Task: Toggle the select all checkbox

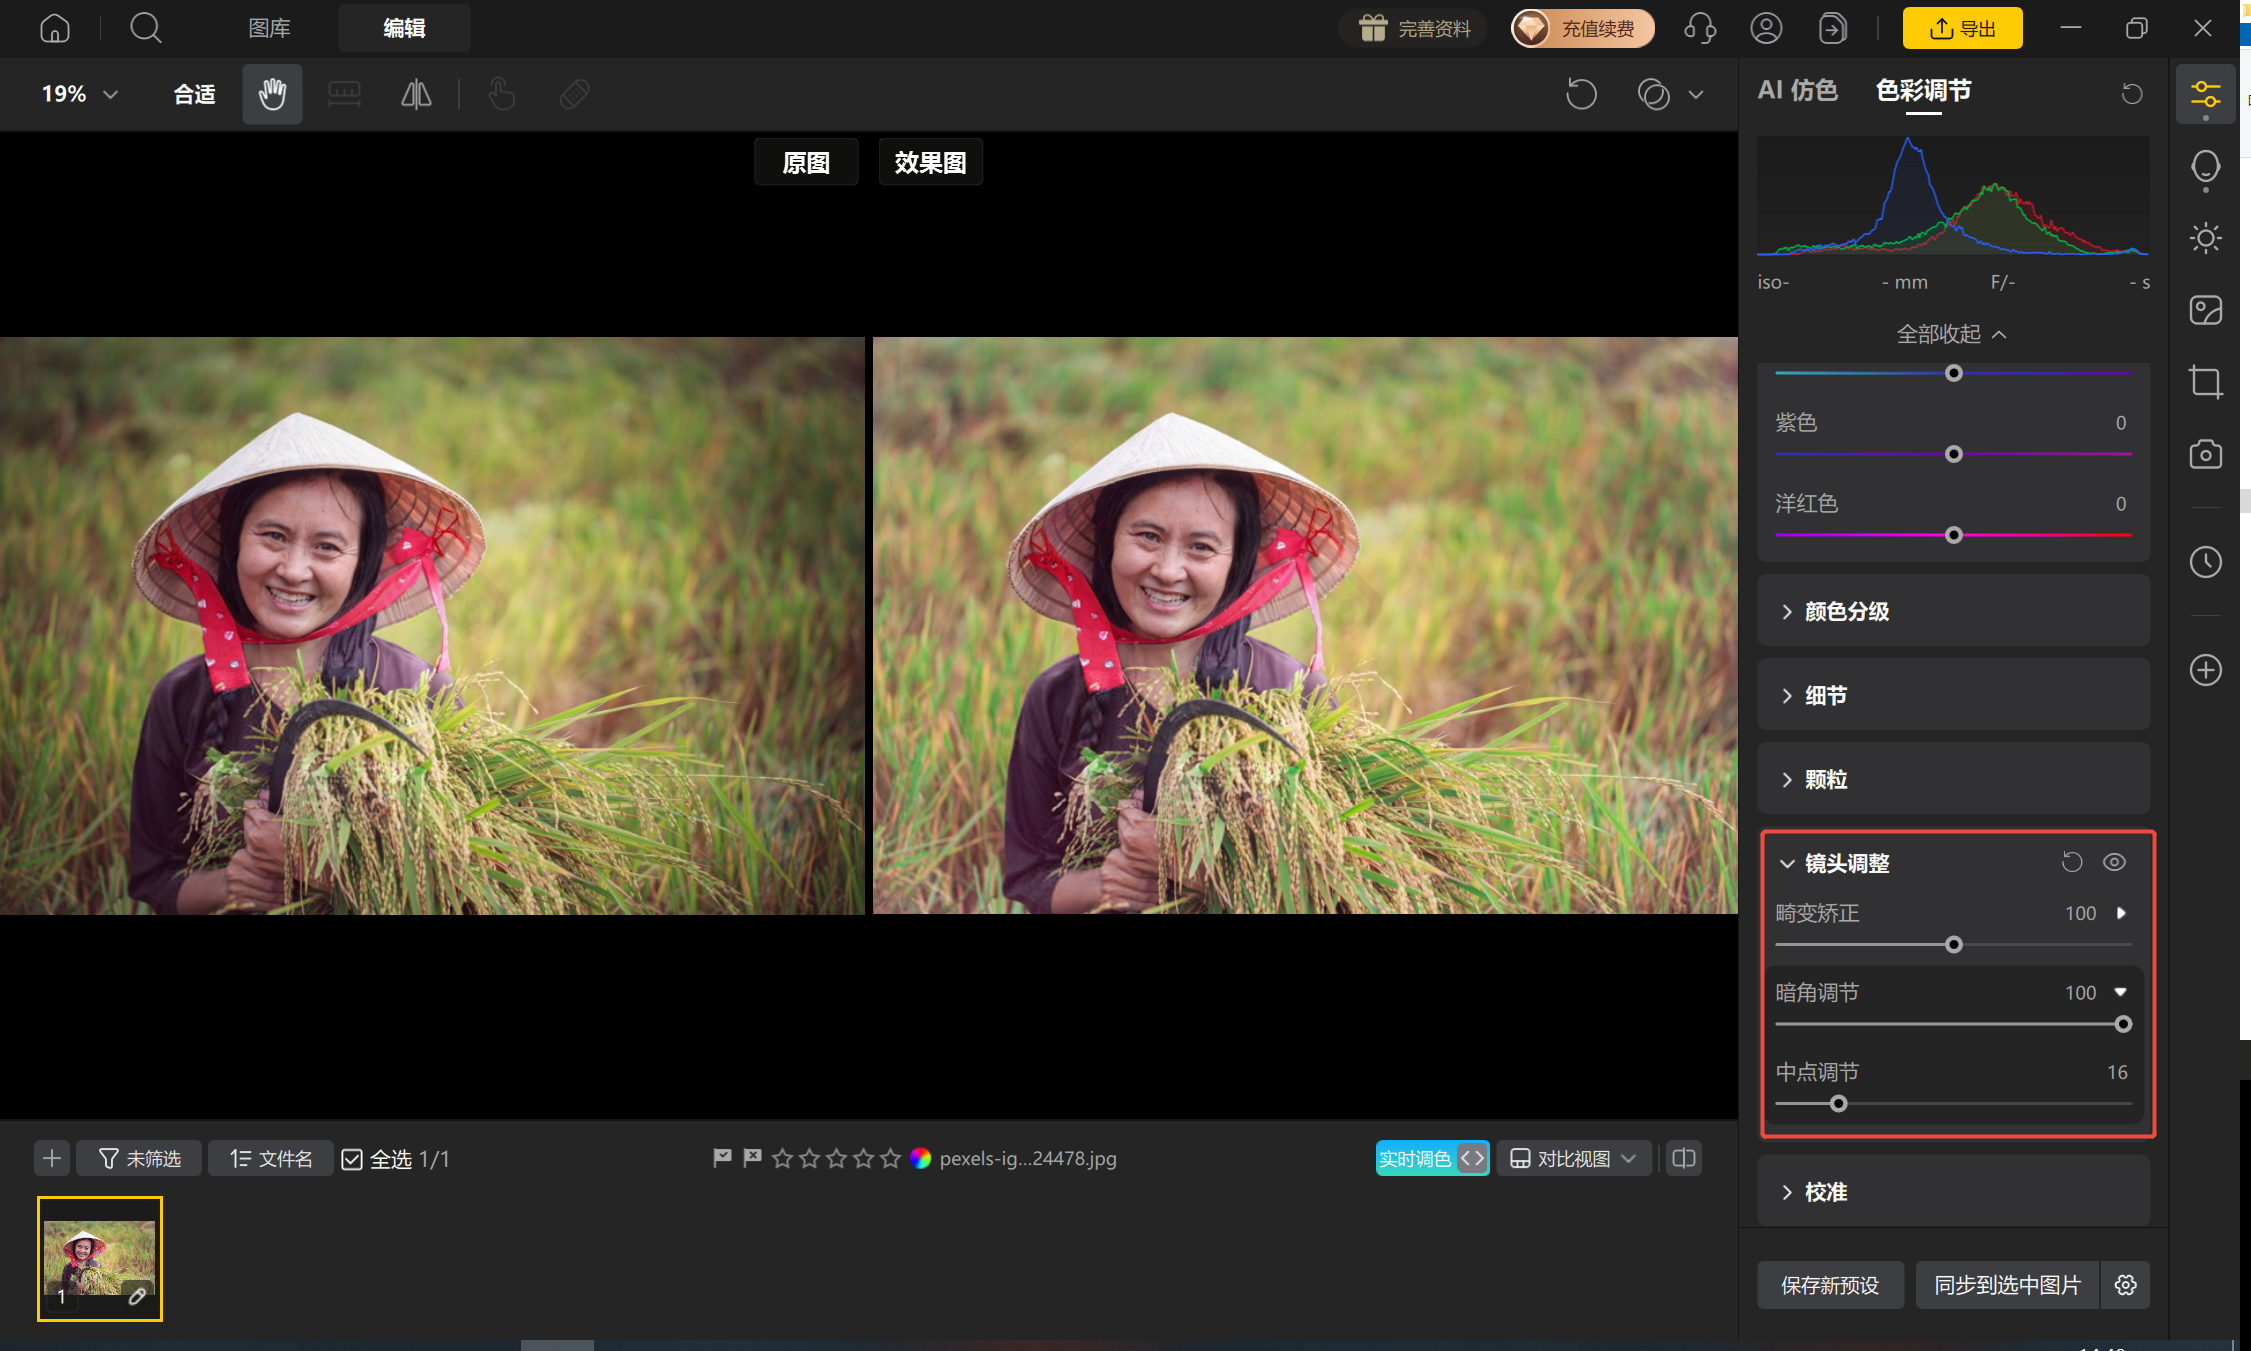Action: pos(352,1159)
